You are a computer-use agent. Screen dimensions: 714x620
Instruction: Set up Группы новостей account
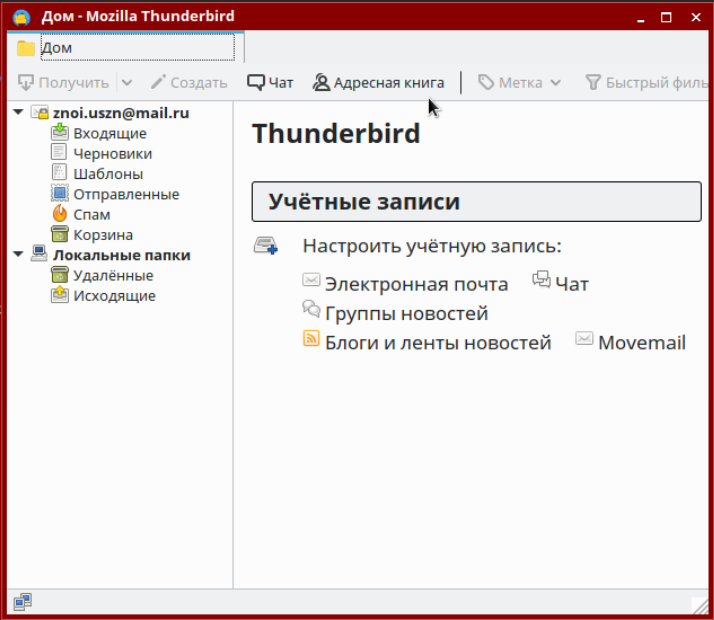407,314
